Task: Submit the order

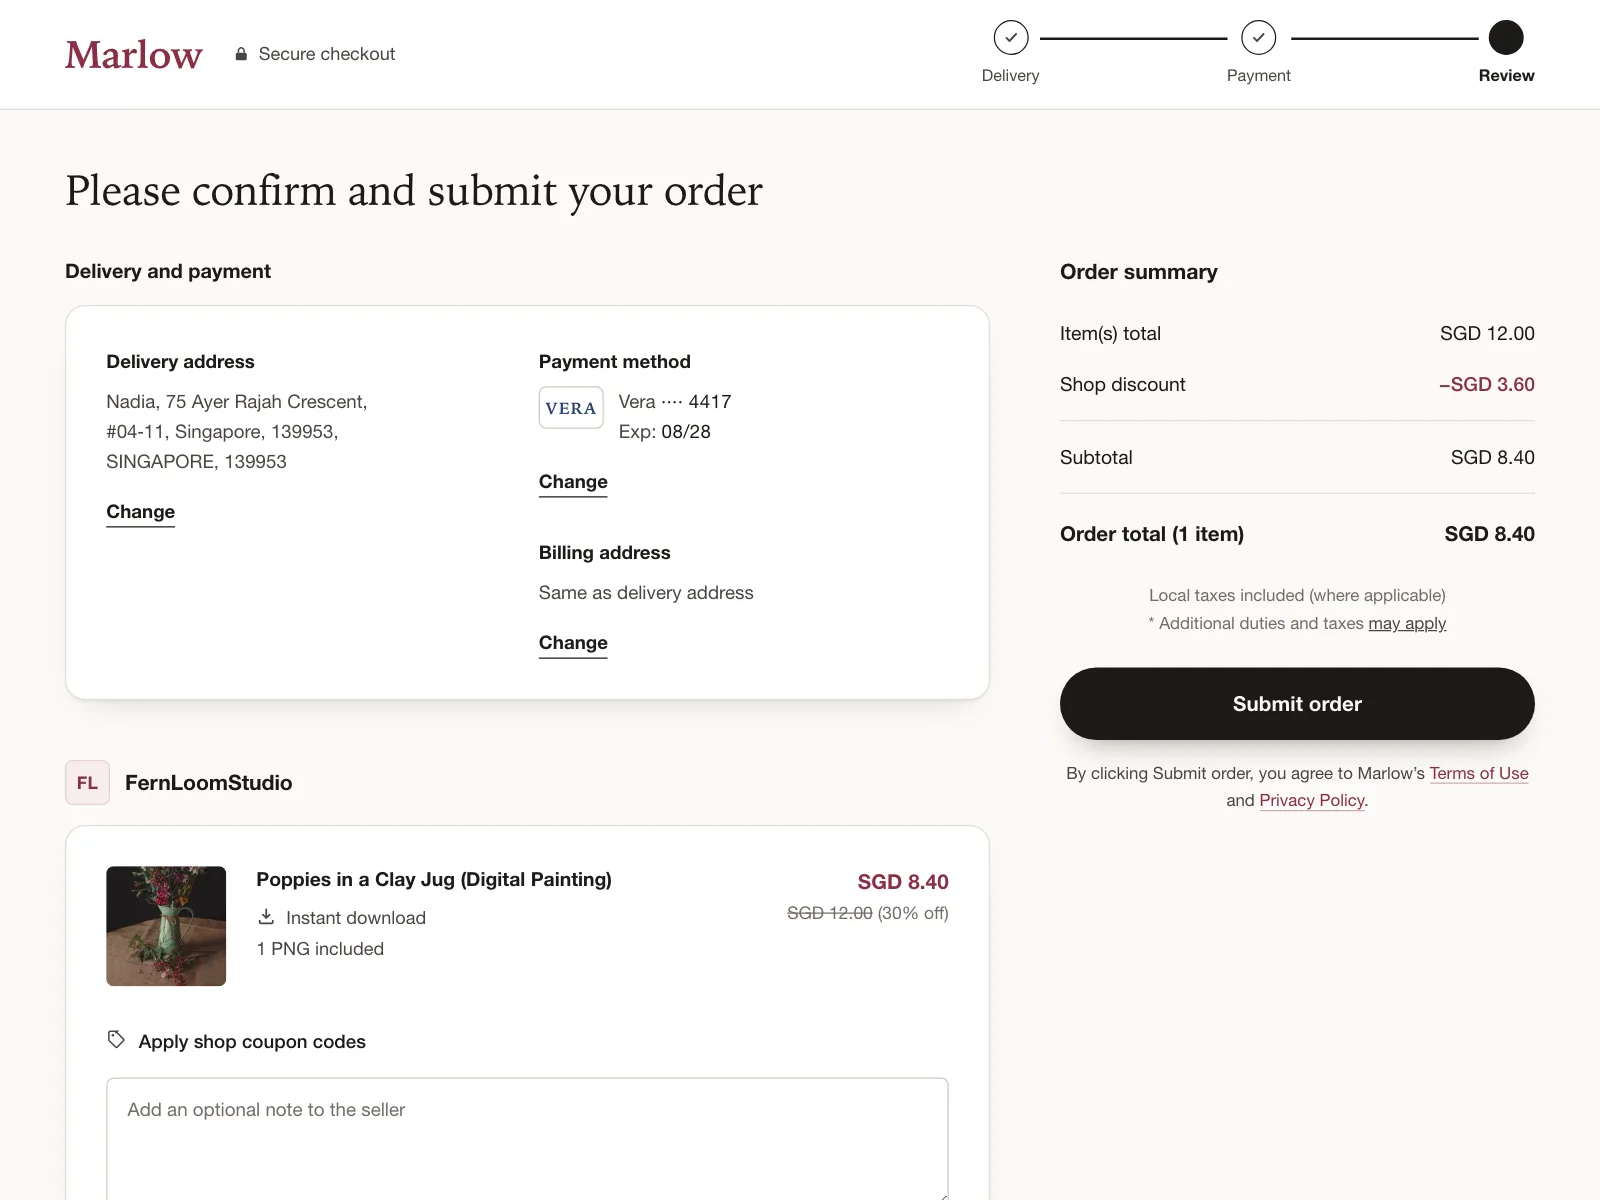Action: click(x=1297, y=704)
